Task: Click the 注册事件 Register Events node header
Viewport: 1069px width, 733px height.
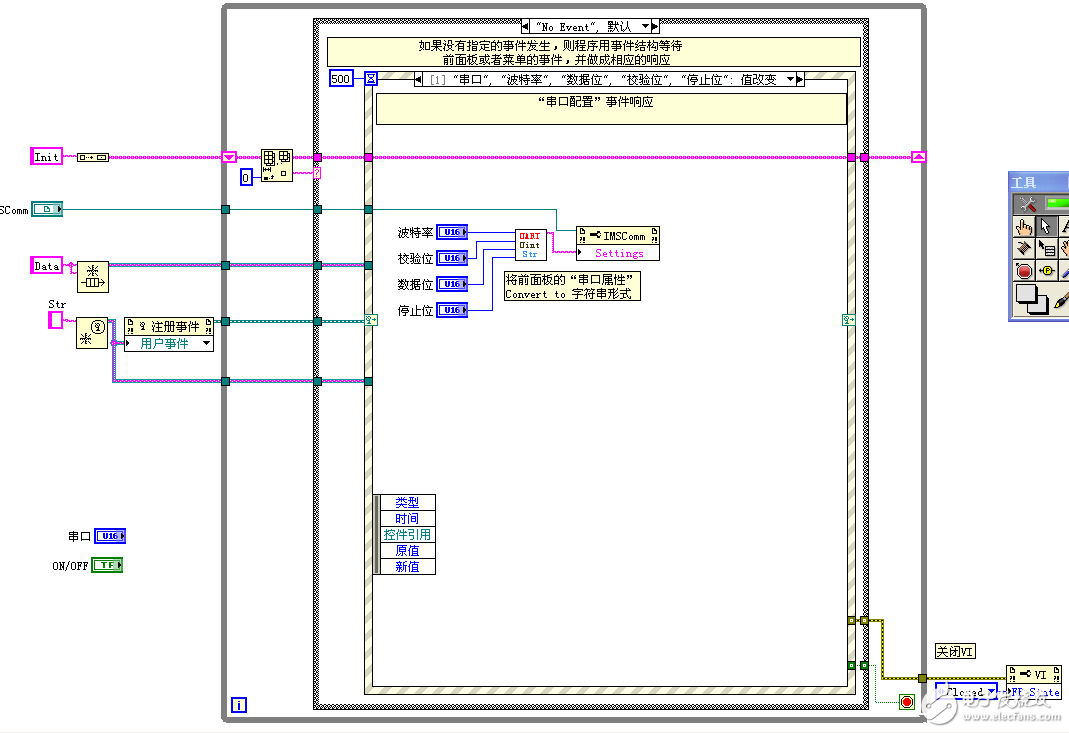Action: (169, 327)
